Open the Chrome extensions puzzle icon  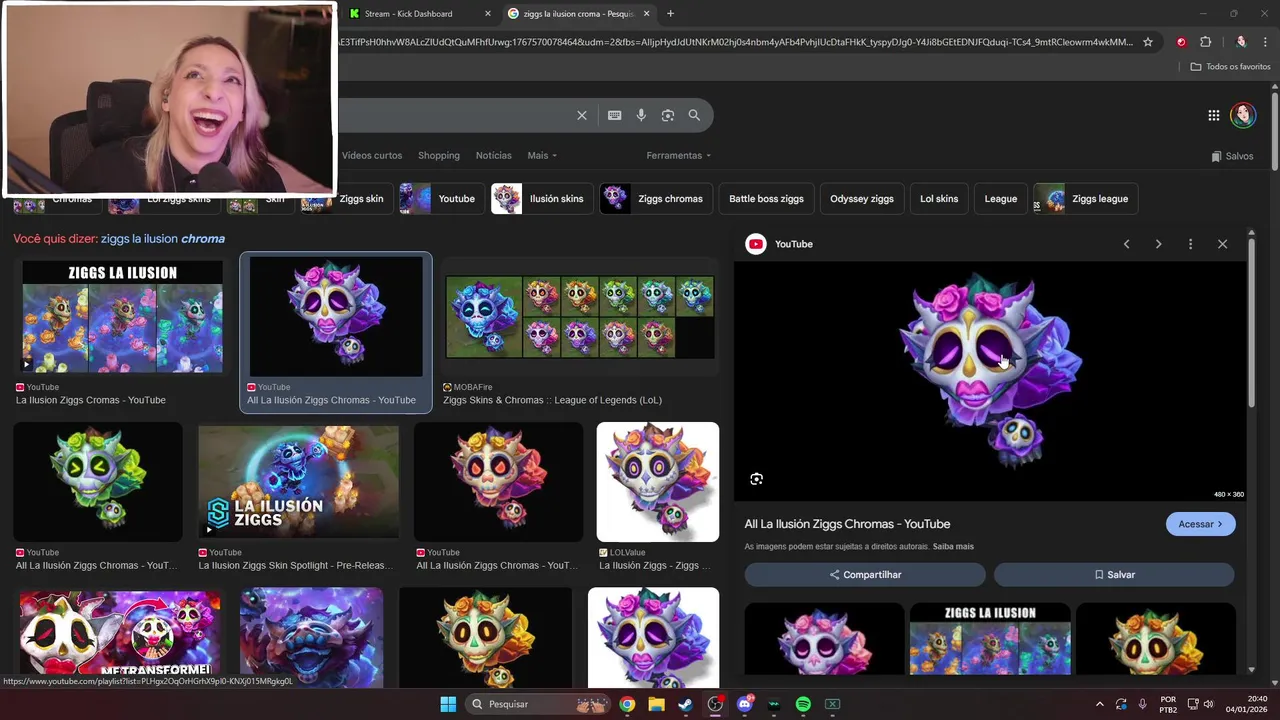point(1205,42)
